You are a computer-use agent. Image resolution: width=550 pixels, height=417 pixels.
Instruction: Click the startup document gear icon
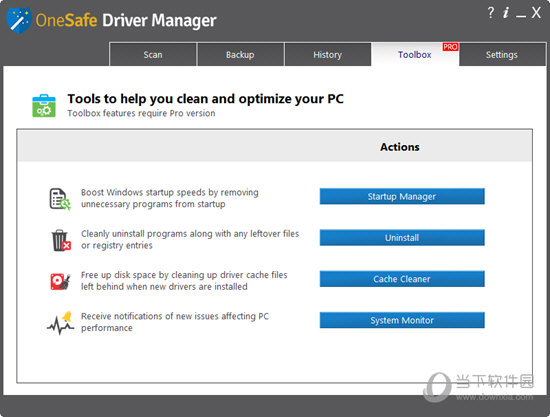click(60, 199)
